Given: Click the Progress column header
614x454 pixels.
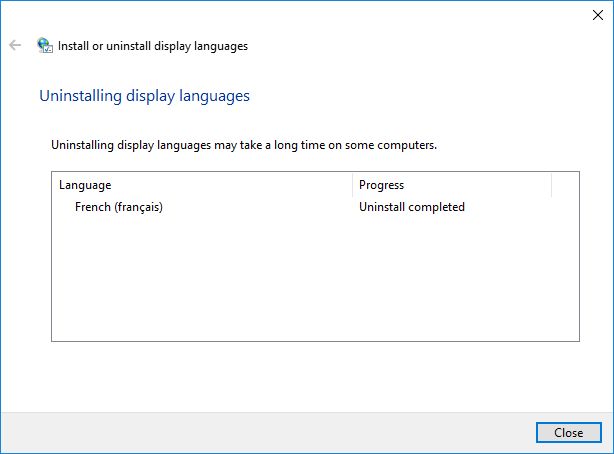Looking at the screenshot, I should (452, 185).
